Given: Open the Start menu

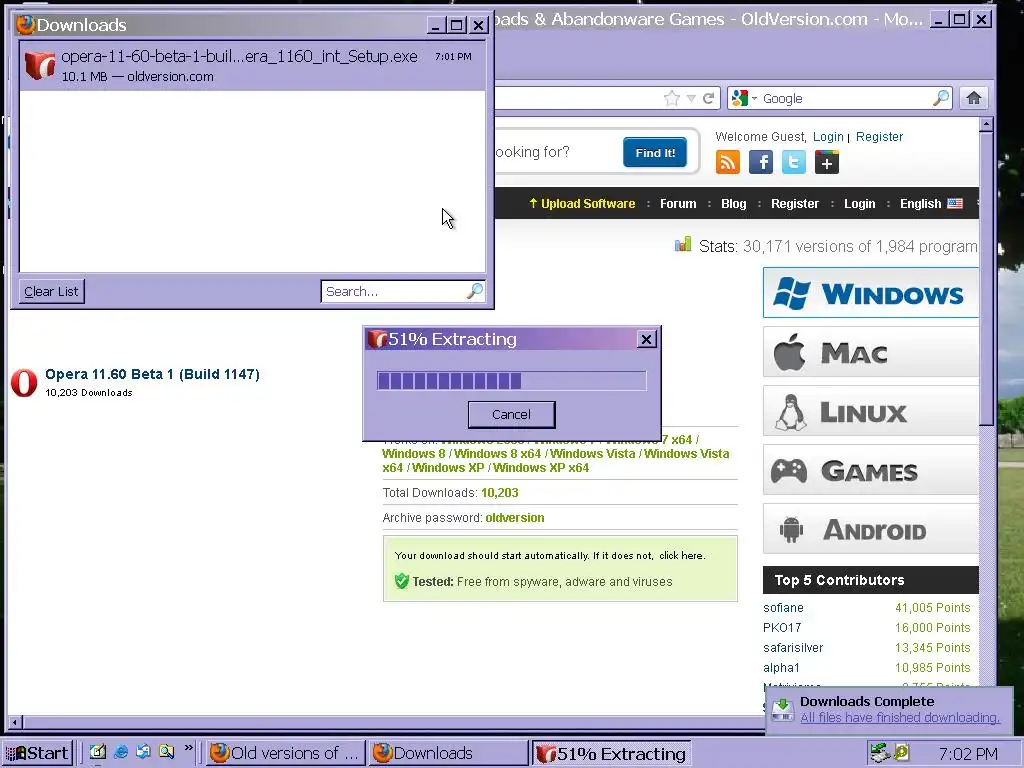Looking at the screenshot, I should (x=37, y=753).
